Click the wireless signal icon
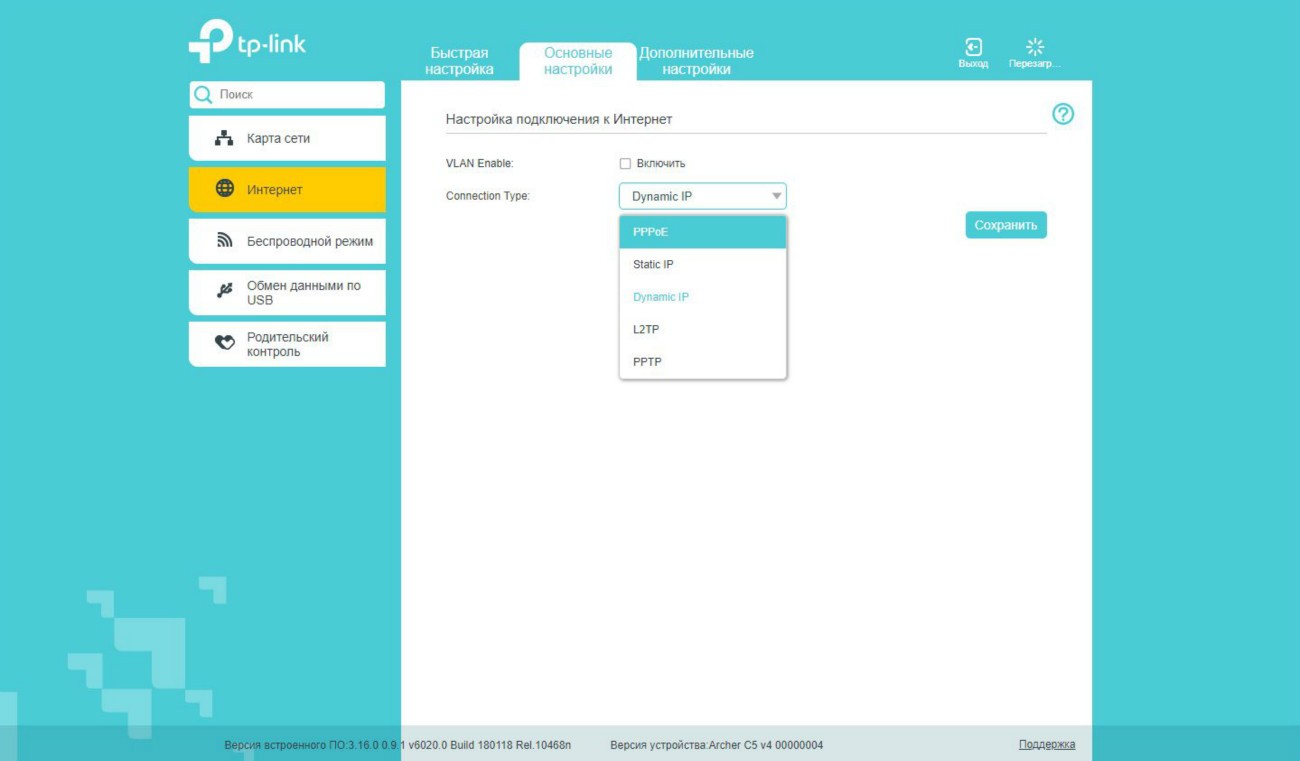This screenshot has width=1300, height=761. click(225, 241)
